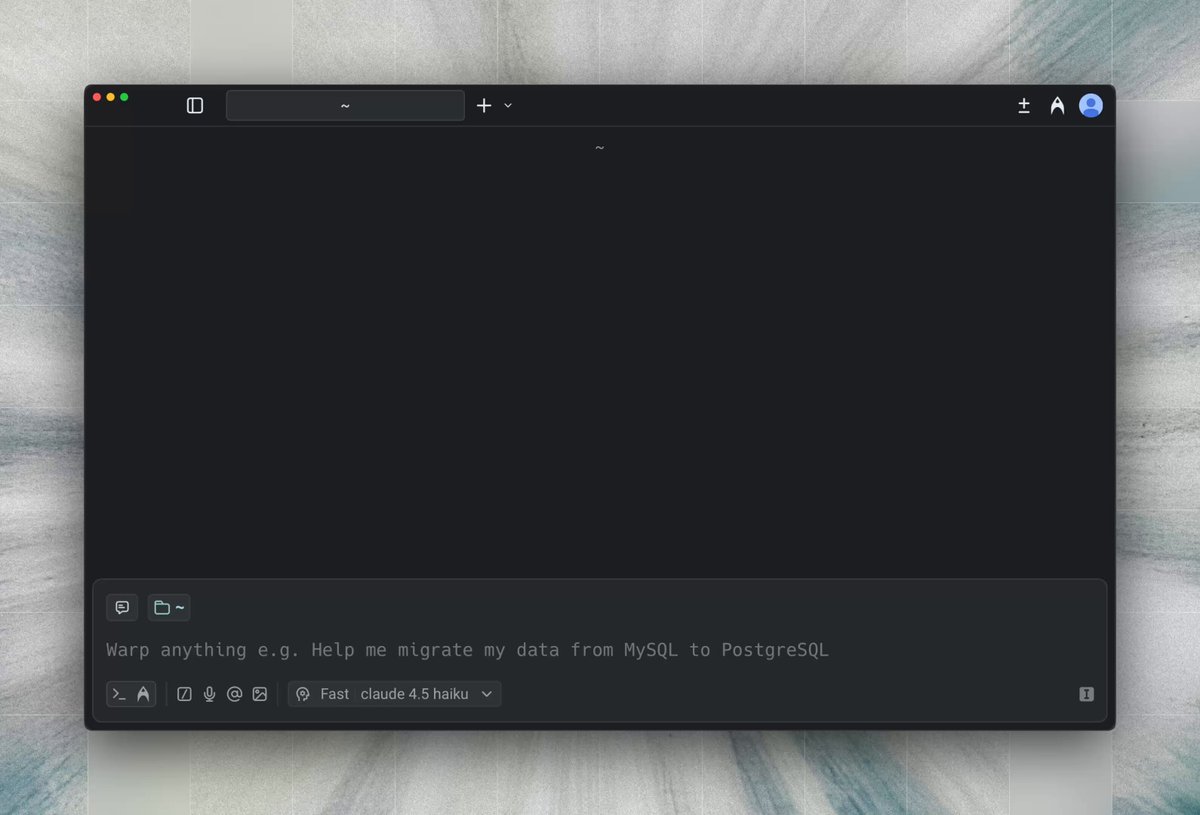
Task: Open the plus-minus code review icon
Action: tap(1024, 105)
